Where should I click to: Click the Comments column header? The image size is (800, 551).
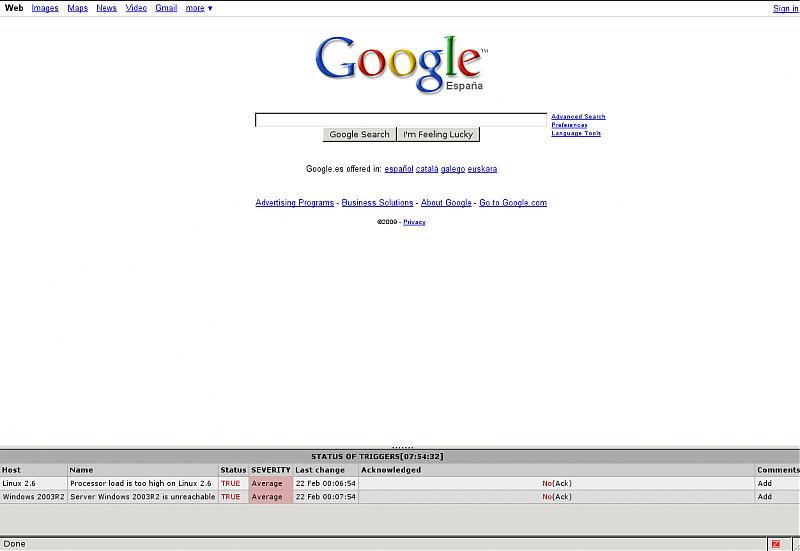pyautogui.click(x=779, y=470)
